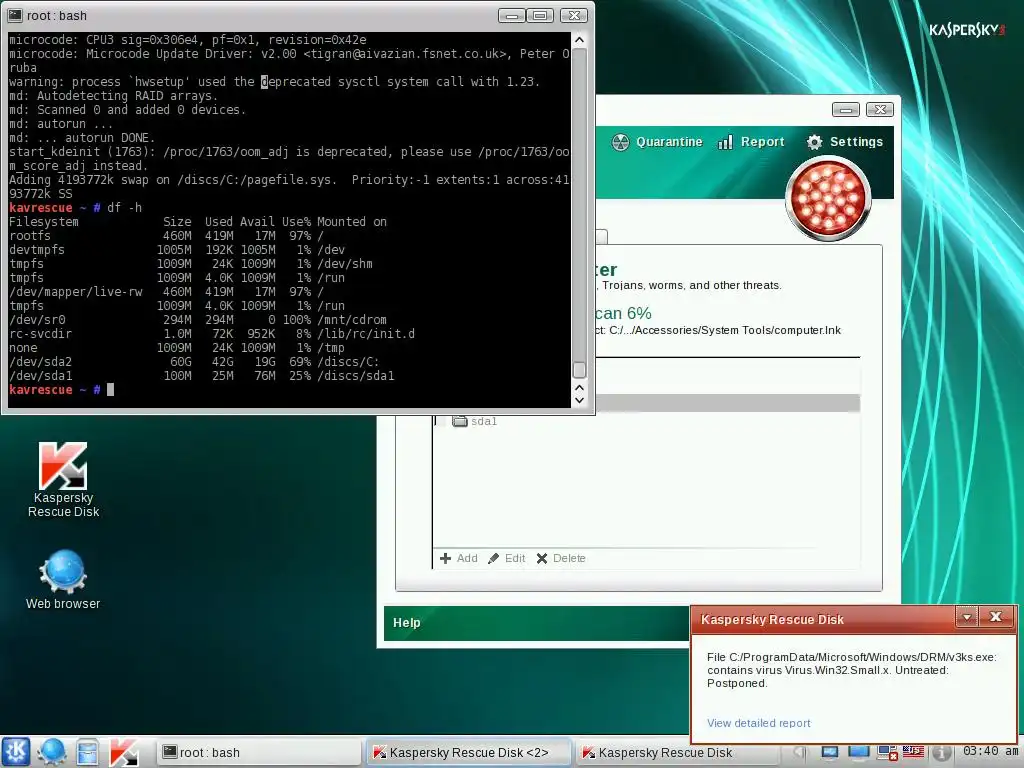Viewport: 1024px width, 768px height.
Task: Click Add scan object button
Action: click(x=458, y=558)
